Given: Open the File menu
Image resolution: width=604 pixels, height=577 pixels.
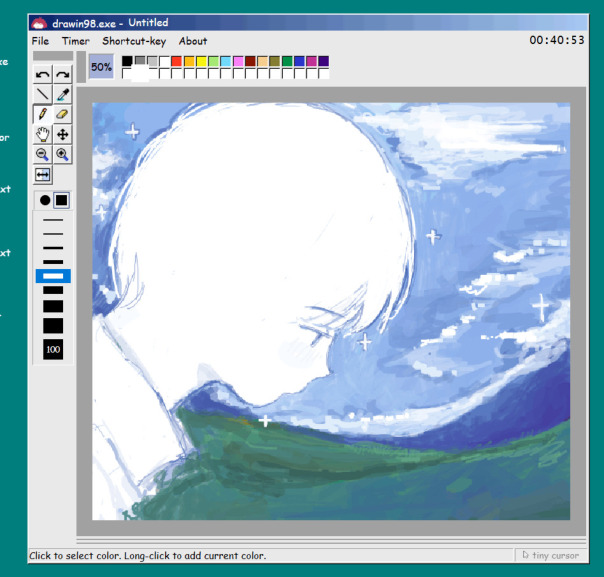Looking at the screenshot, I should point(40,41).
